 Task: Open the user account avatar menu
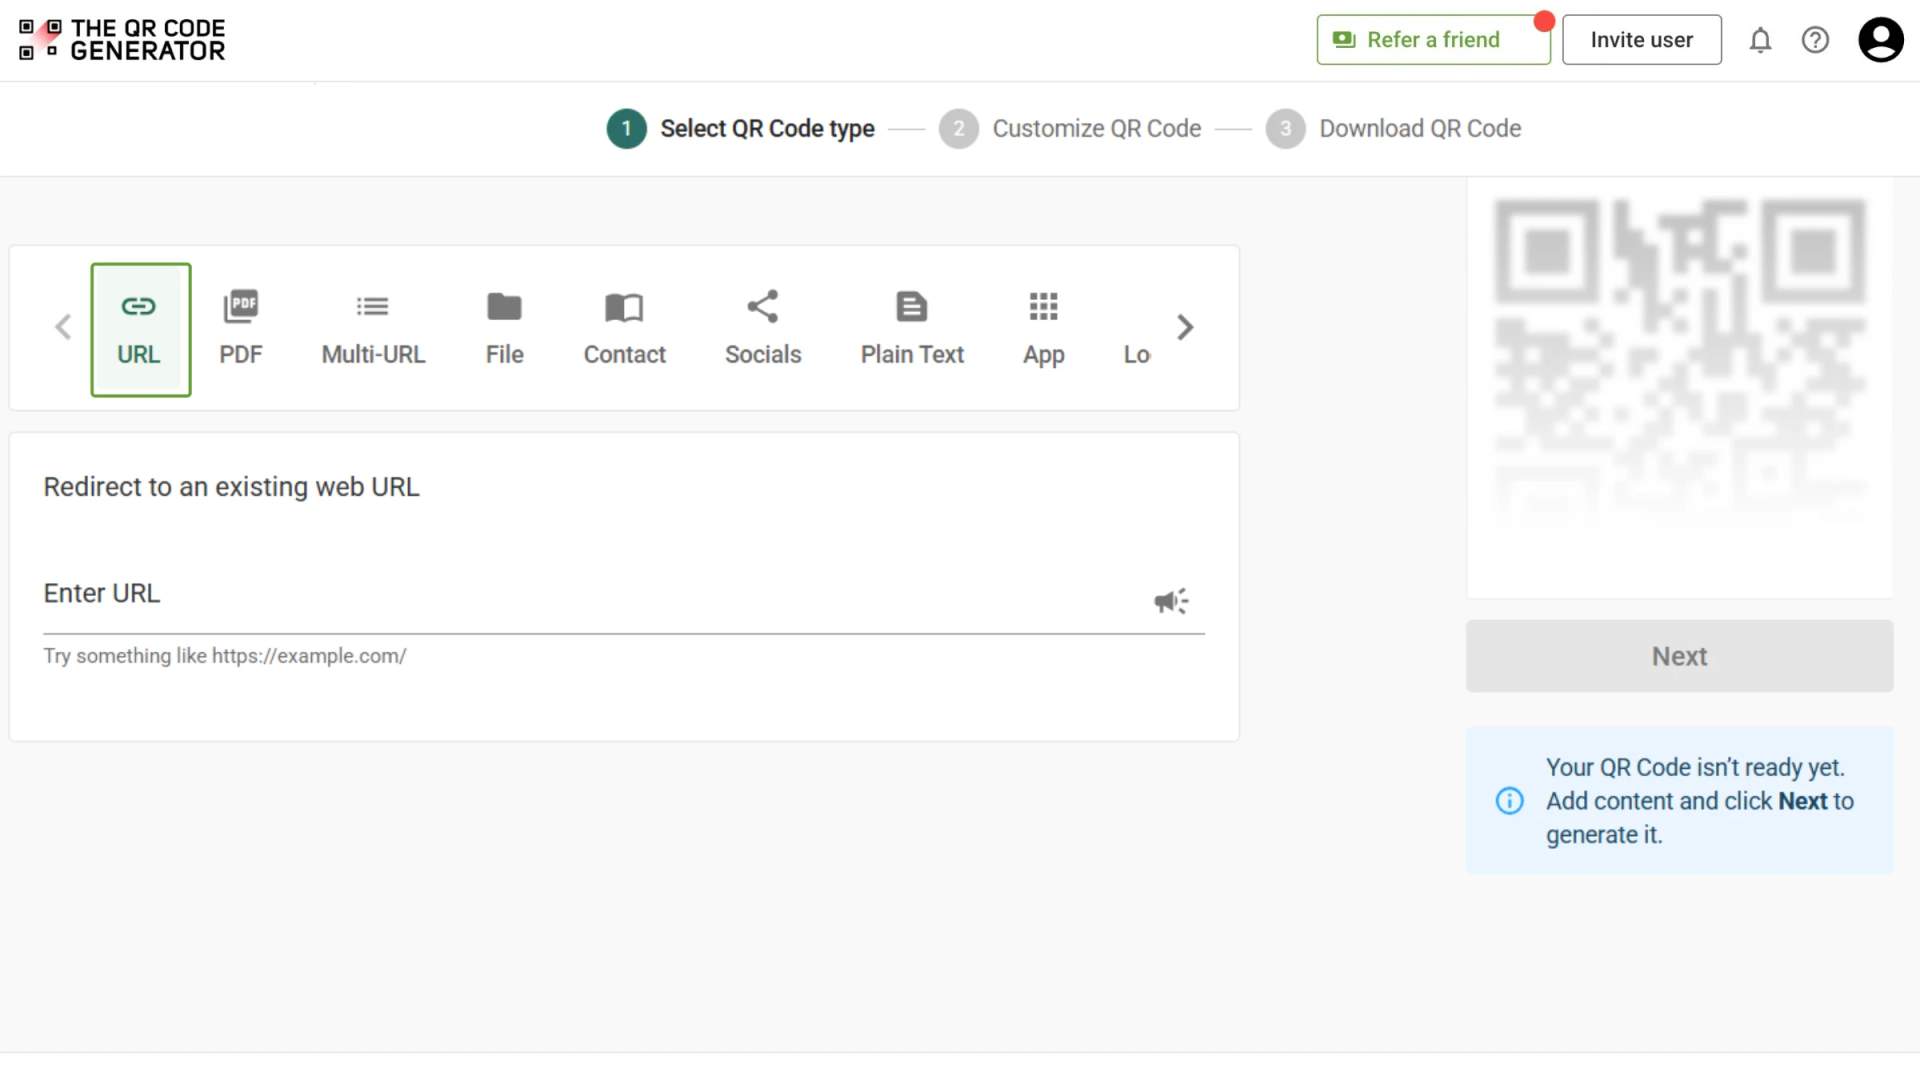[1880, 40]
